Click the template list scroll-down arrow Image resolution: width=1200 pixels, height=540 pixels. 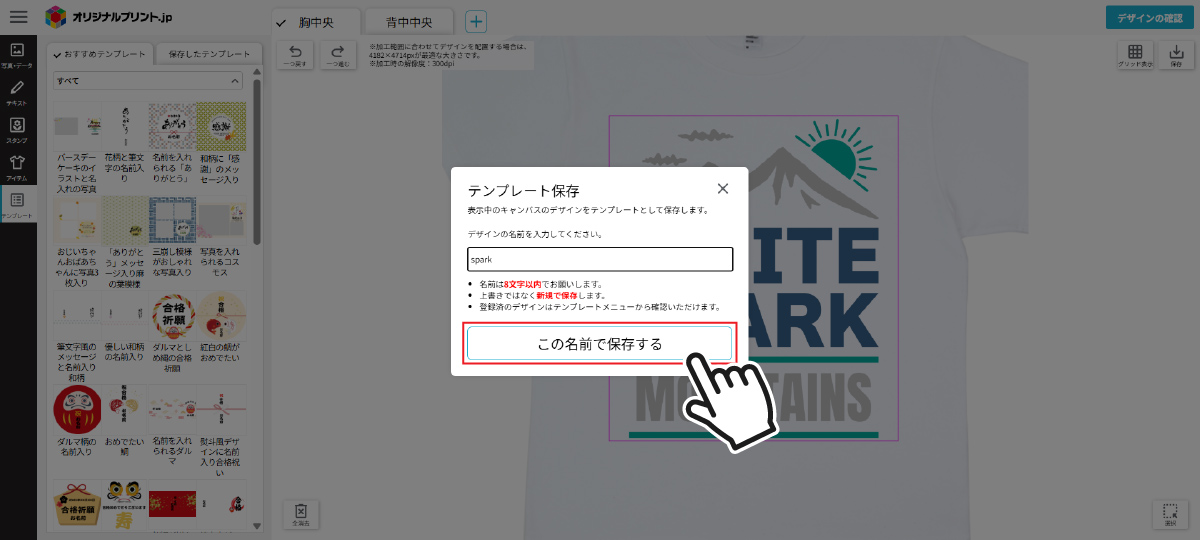257,525
